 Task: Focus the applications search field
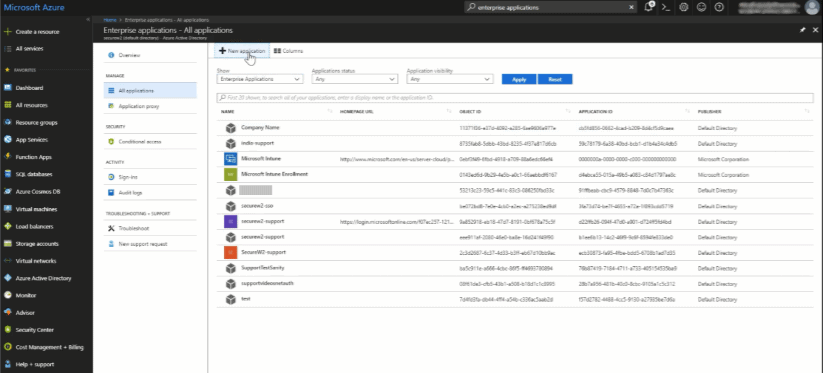tap(514, 98)
